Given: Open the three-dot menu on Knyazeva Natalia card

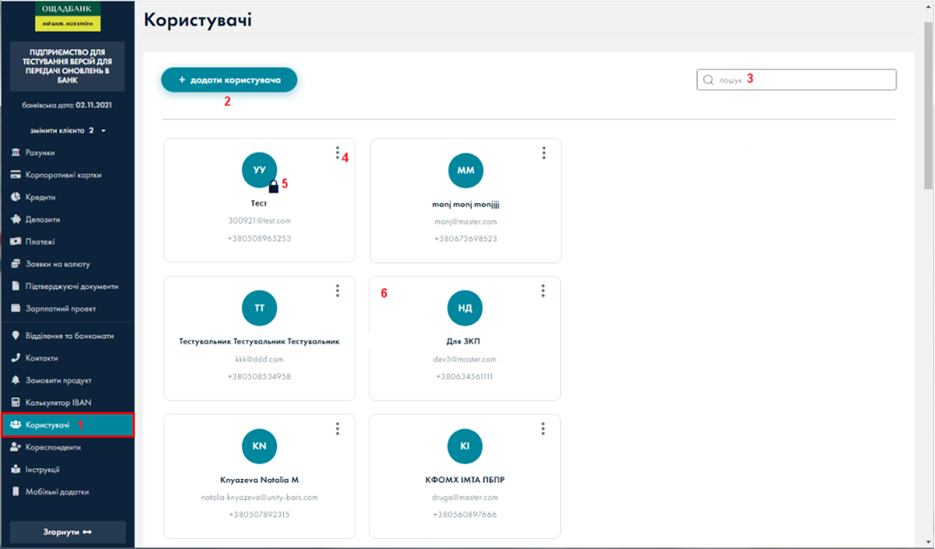Looking at the screenshot, I should click(338, 429).
